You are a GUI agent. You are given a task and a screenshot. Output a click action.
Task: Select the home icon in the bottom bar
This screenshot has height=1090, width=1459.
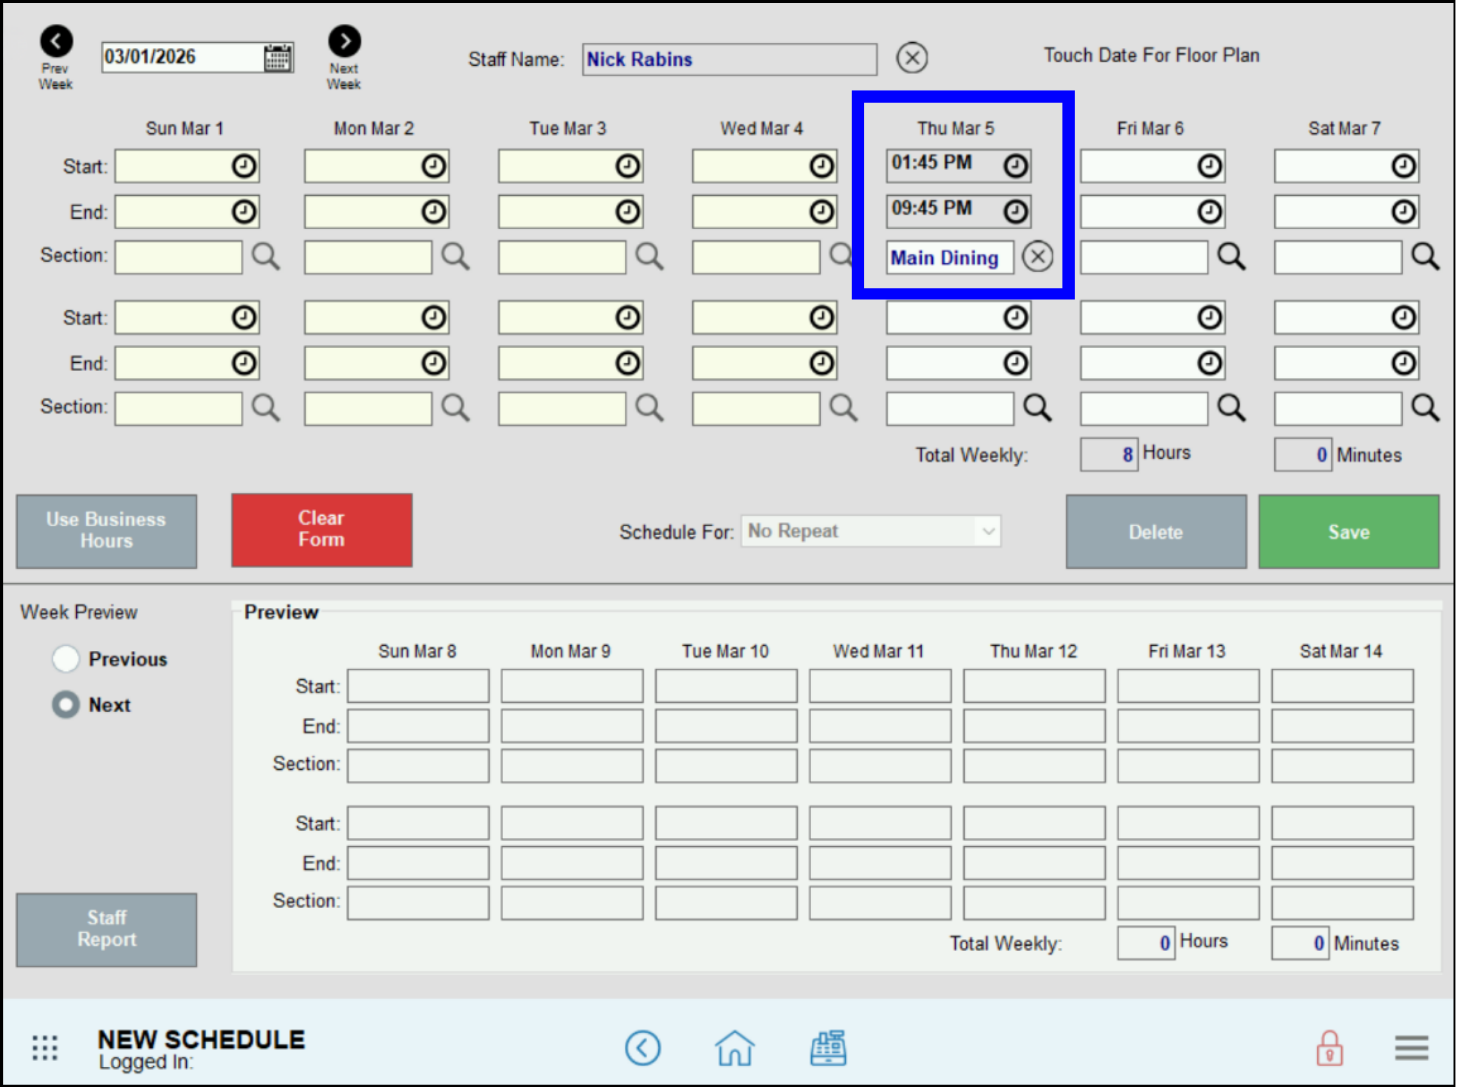(735, 1048)
